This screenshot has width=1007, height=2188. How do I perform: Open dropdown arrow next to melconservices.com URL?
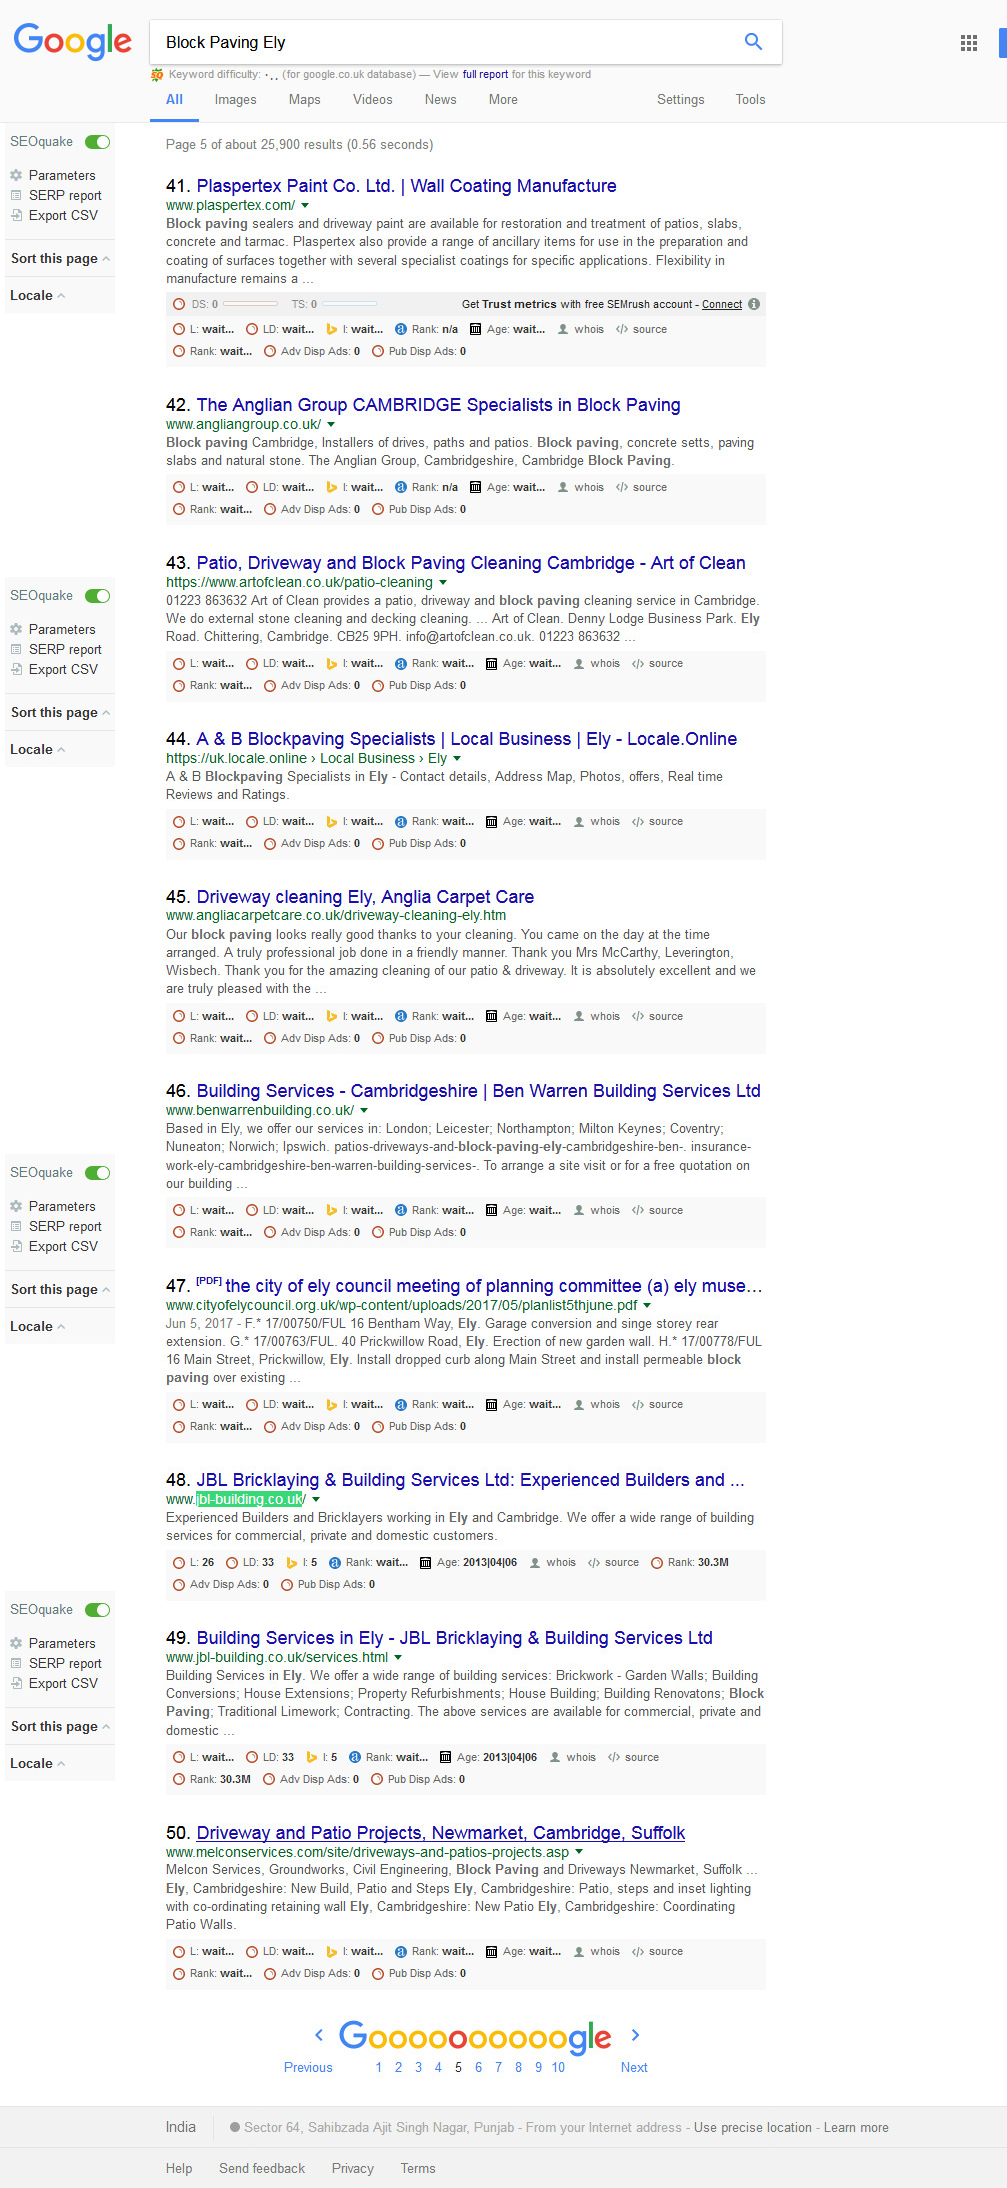point(579,1853)
